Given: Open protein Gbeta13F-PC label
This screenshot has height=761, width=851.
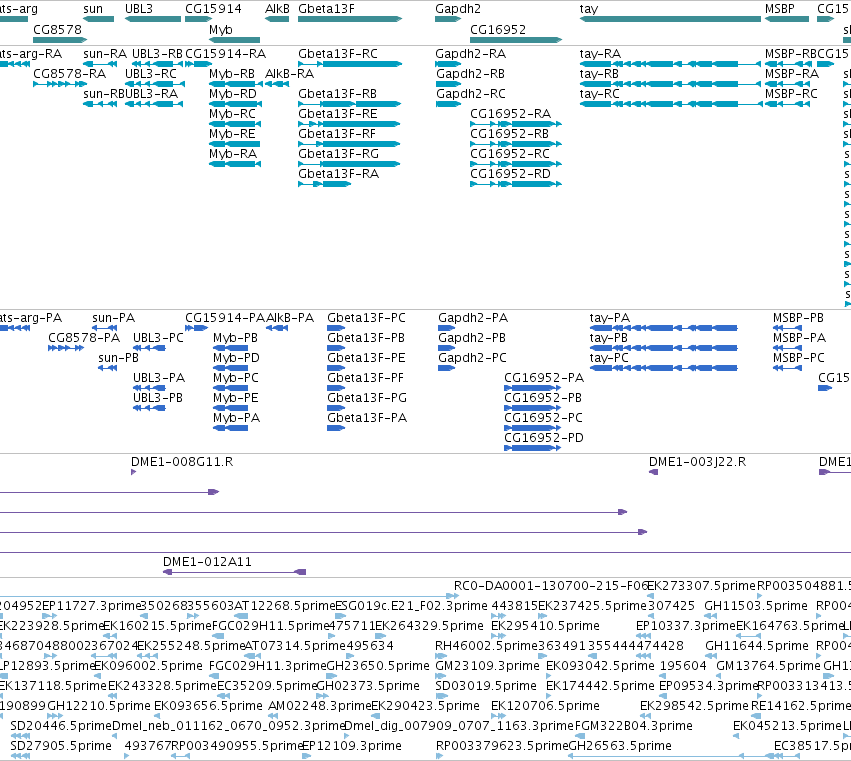Looking at the screenshot, I should (x=366, y=318).
